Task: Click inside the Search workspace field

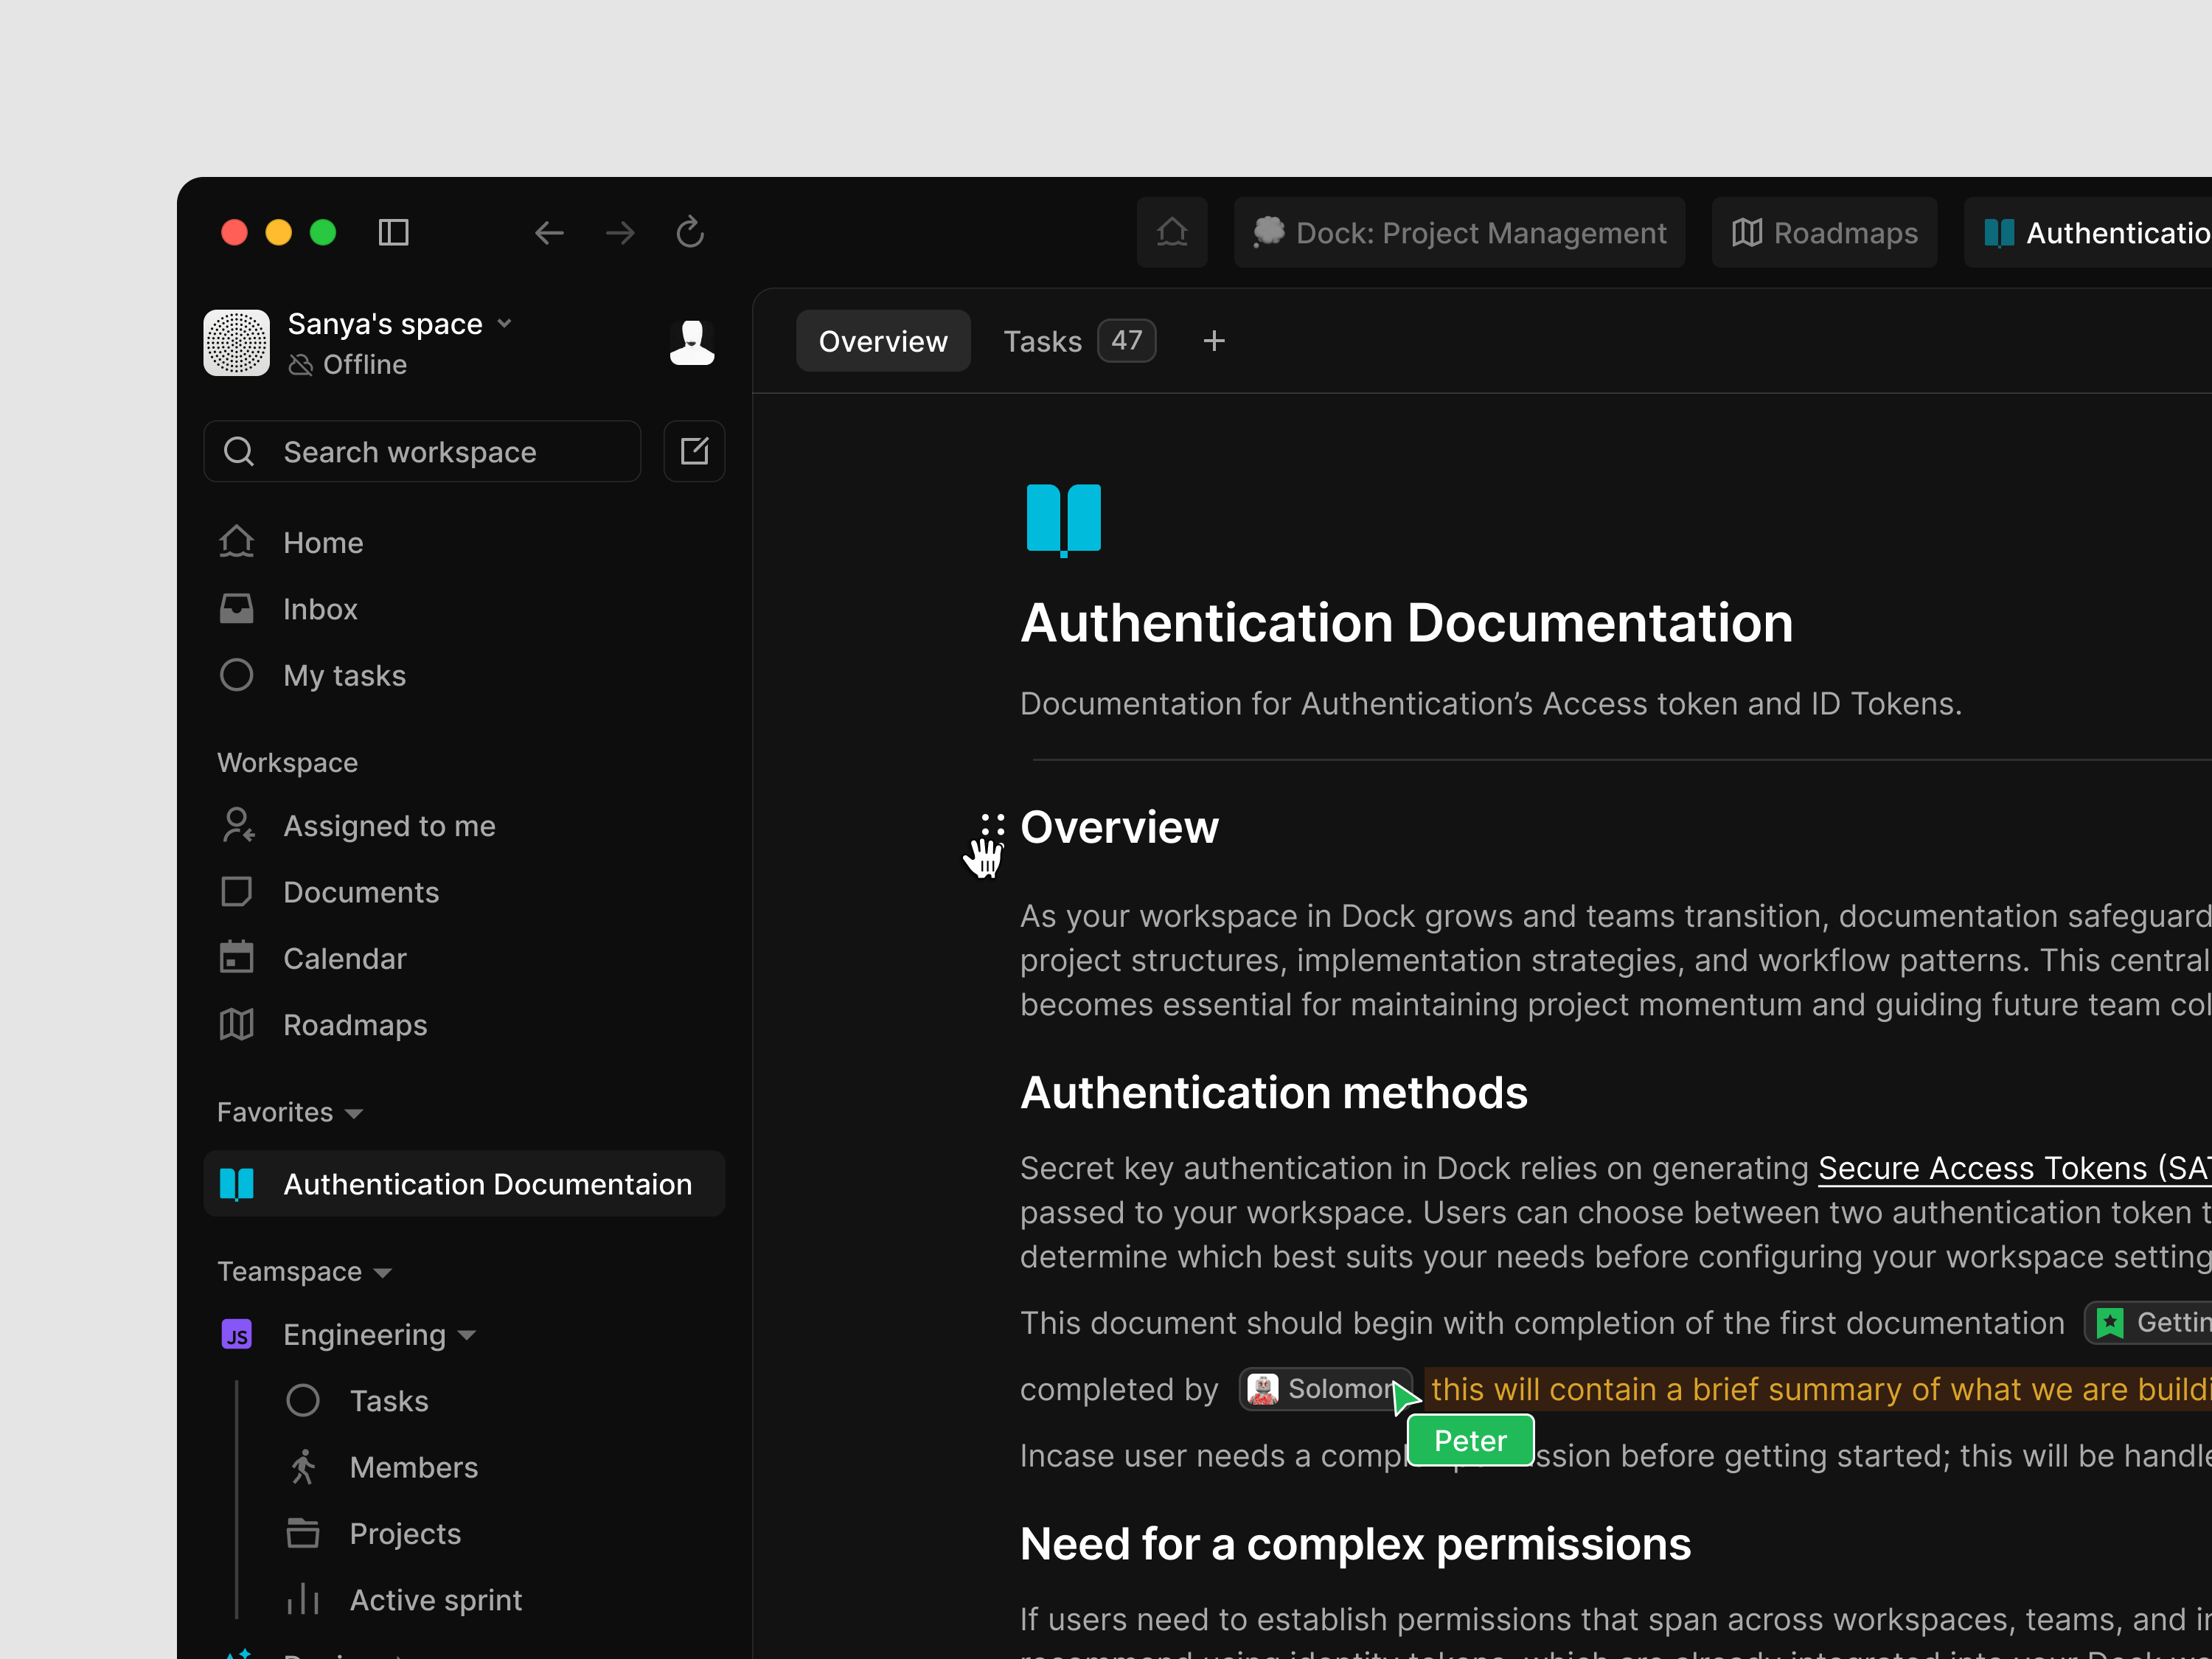Action: point(420,451)
